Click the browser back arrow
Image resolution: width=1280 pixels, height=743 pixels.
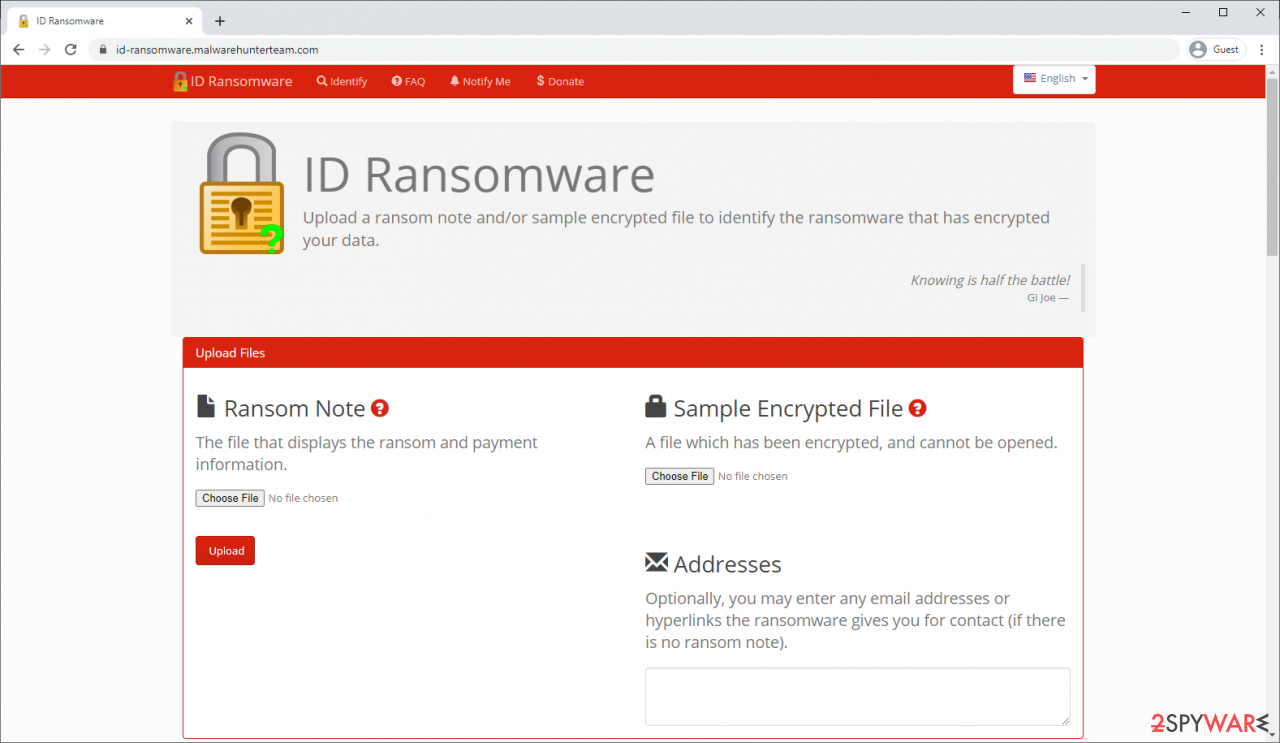(x=18, y=49)
